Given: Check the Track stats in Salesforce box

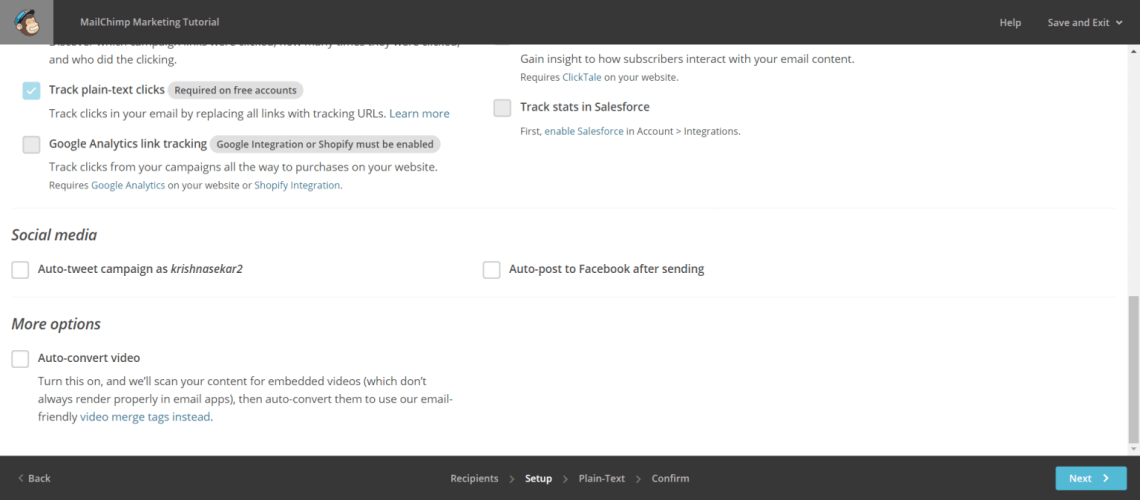Looking at the screenshot, I should 502,108.
